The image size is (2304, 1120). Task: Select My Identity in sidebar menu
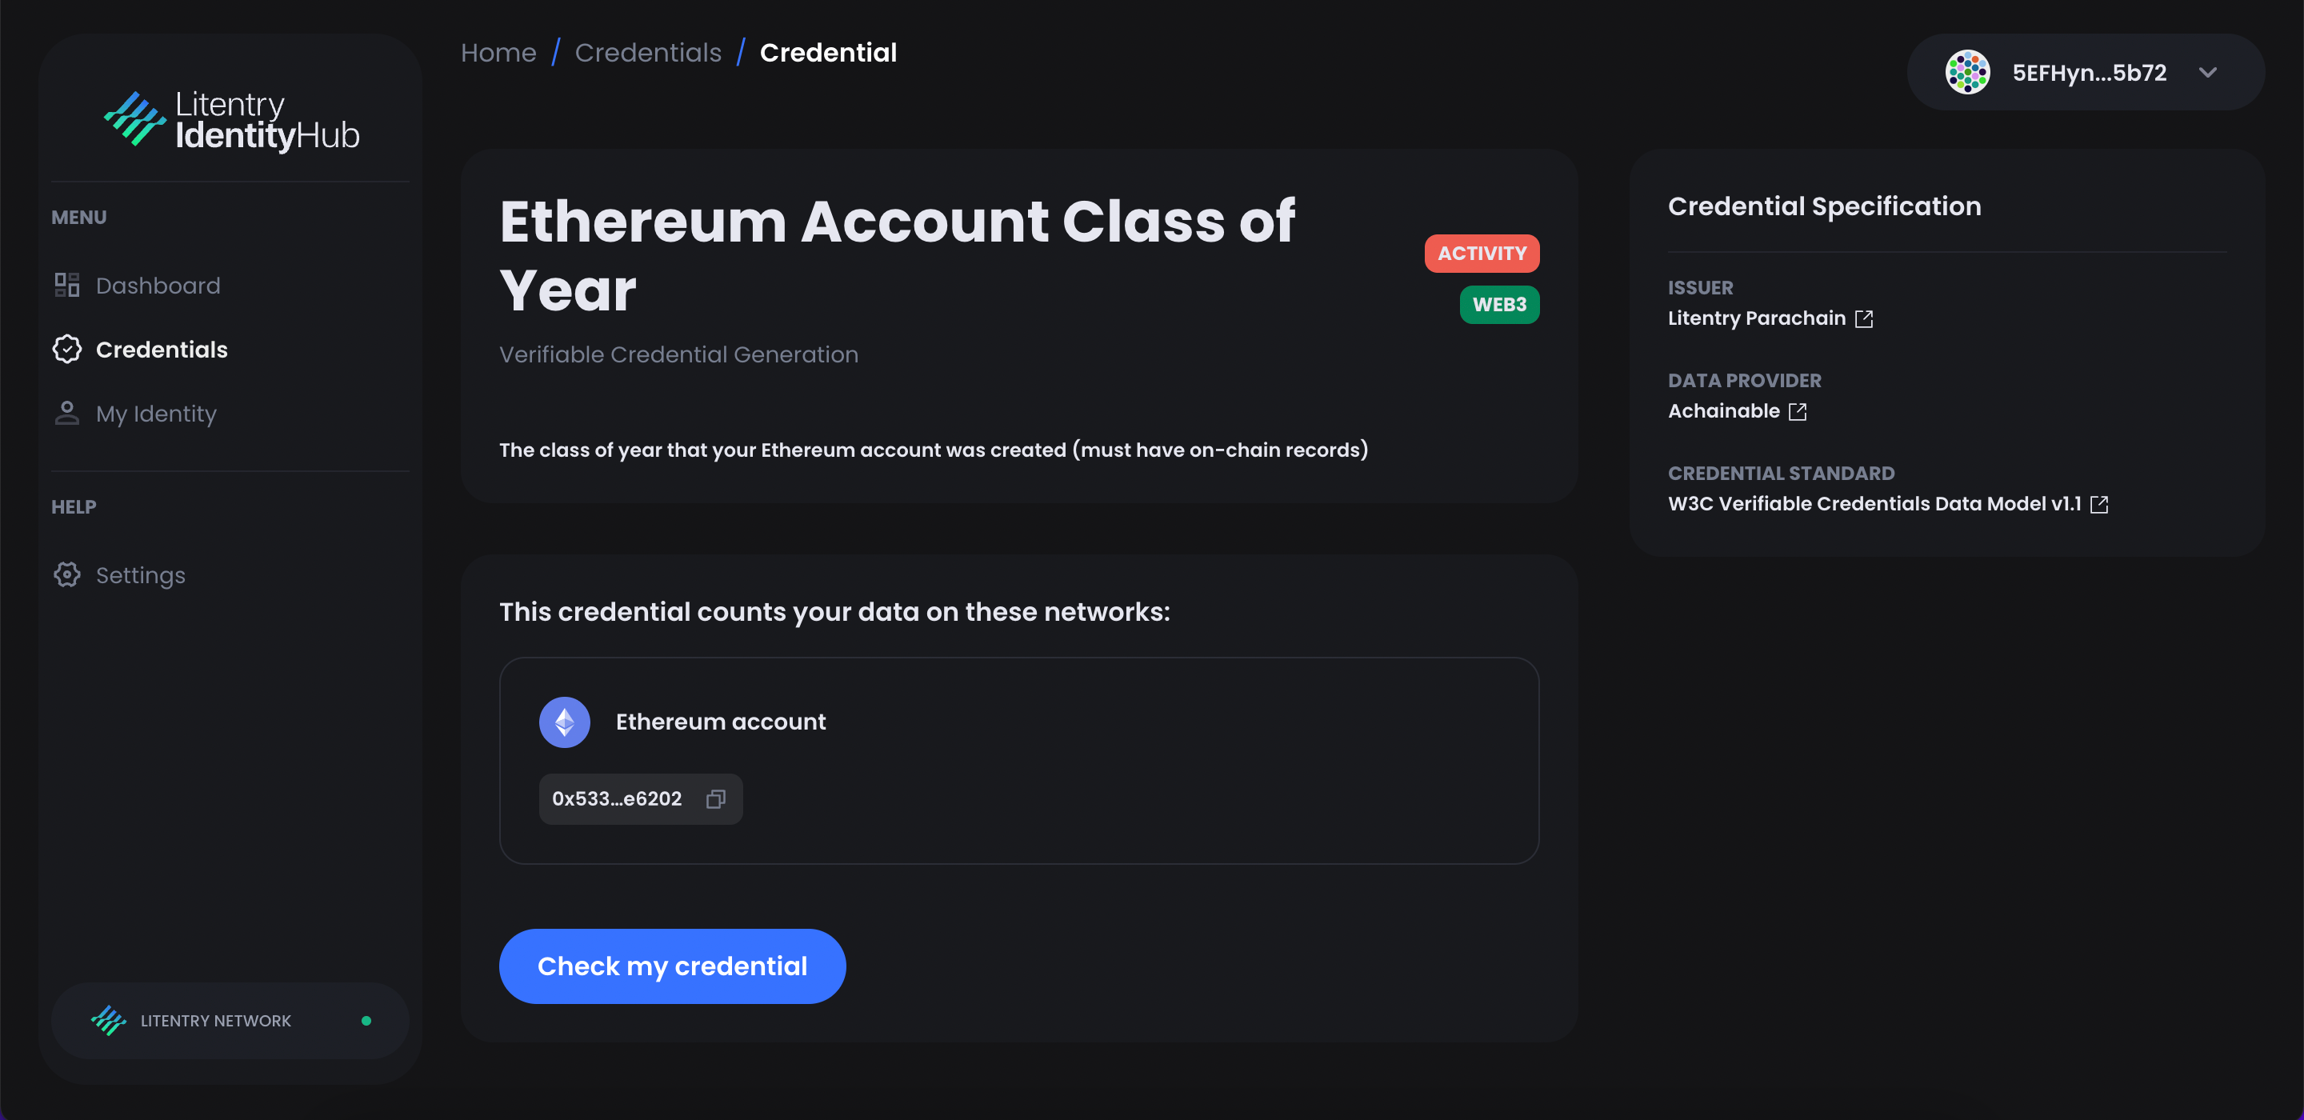point(156,413)
